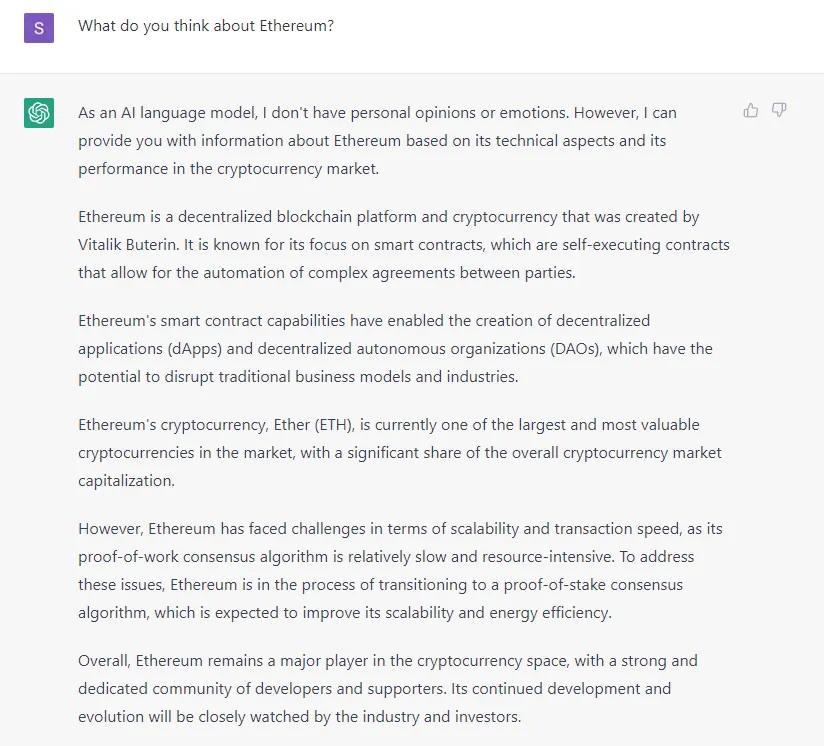Click the paragraph starting 'As an AI language model'

(377, 141)
